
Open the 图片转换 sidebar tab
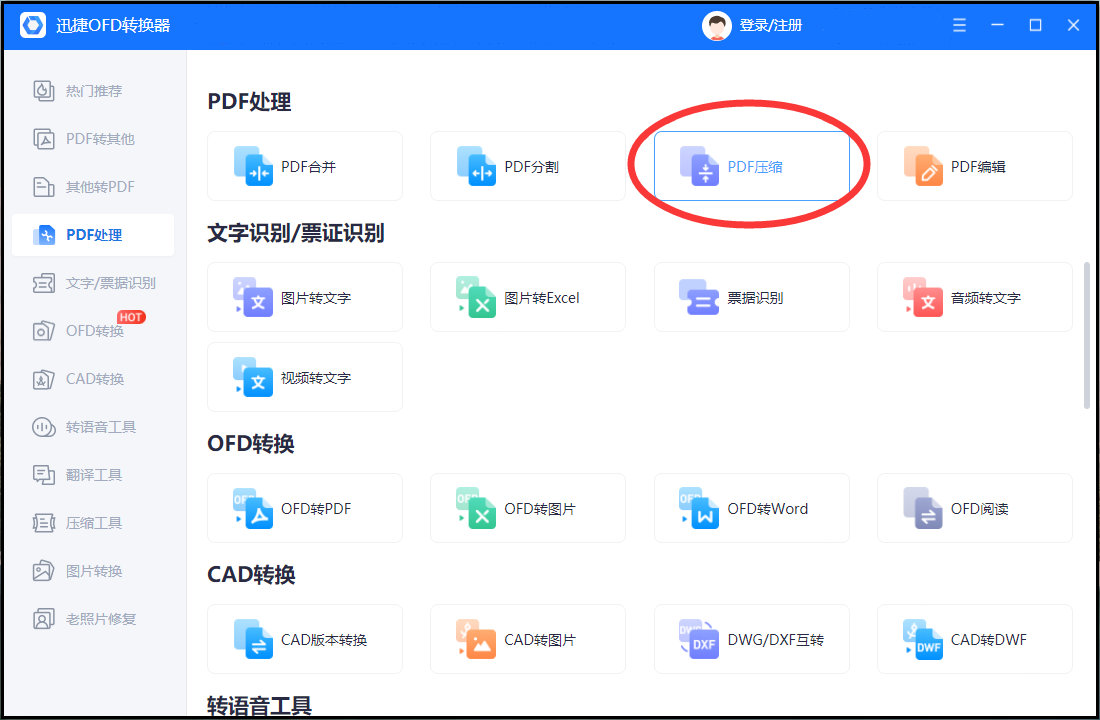(93, 571)
